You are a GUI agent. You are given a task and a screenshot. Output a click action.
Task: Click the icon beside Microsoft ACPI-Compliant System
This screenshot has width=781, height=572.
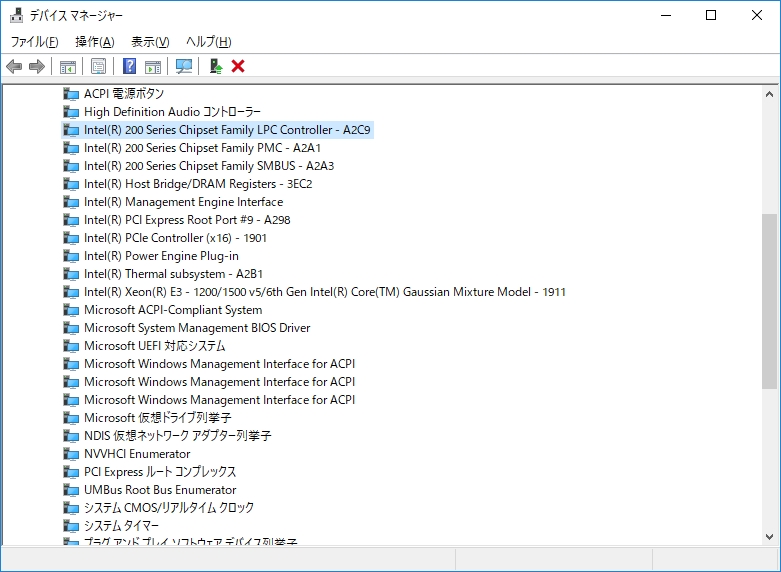[71, 309]
